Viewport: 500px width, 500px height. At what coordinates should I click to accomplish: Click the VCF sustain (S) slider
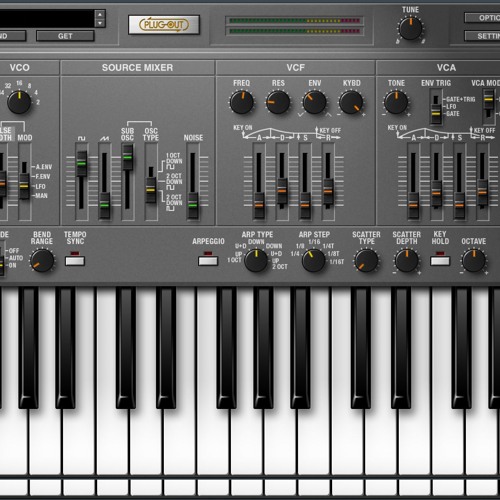(x=305, y=205)
